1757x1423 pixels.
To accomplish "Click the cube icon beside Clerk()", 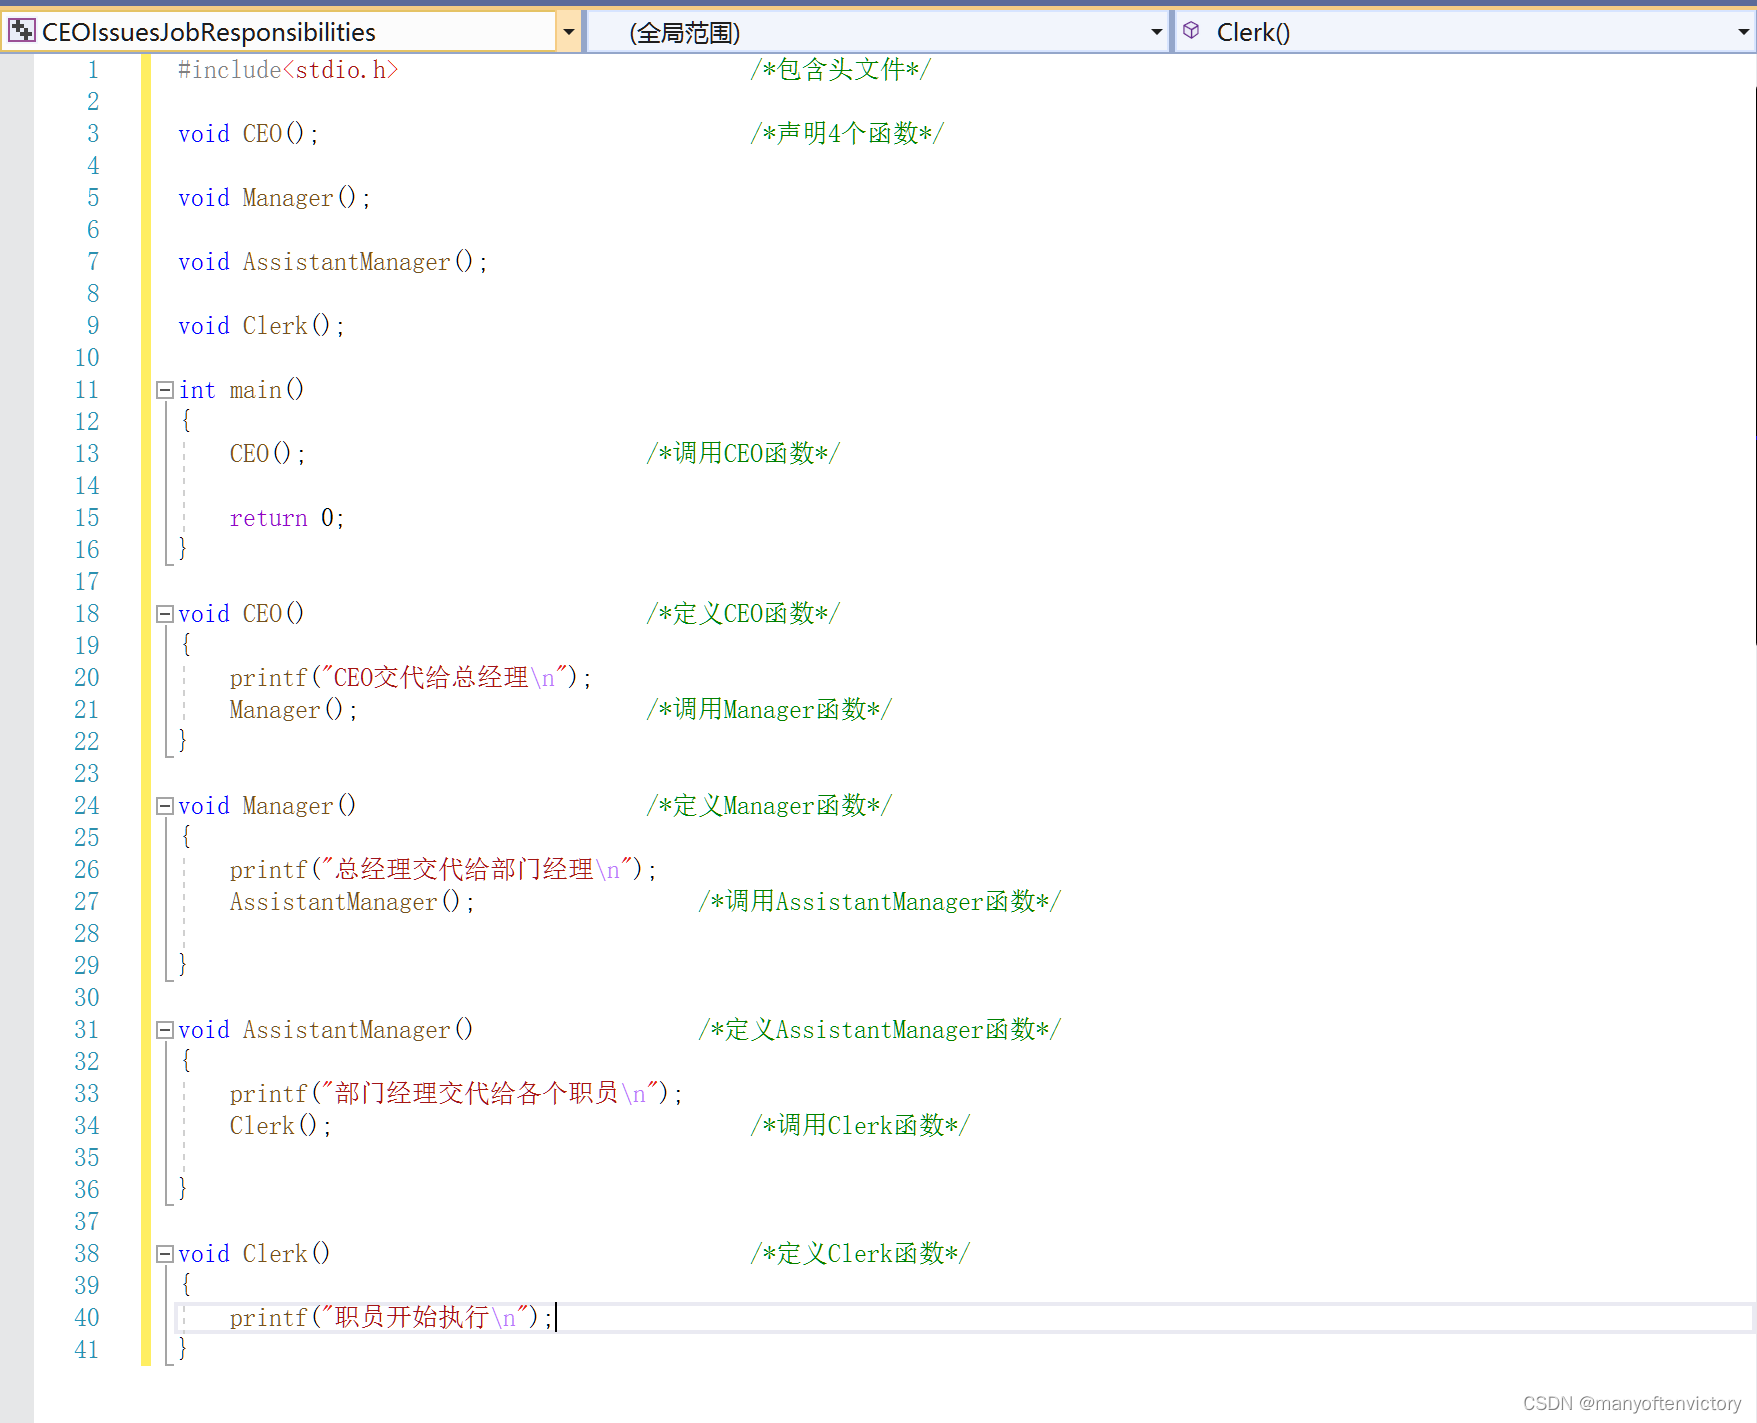I will click(1191, 31).
